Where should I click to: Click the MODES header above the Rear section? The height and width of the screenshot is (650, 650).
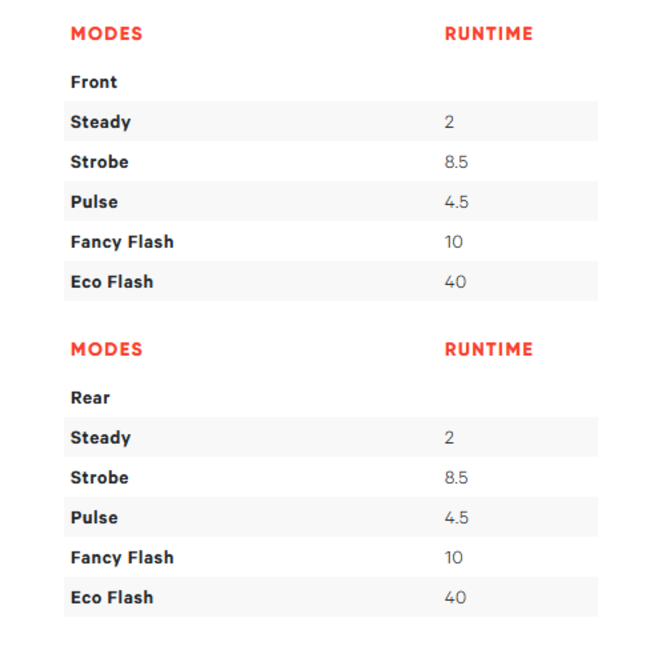[x=106, y=350]
